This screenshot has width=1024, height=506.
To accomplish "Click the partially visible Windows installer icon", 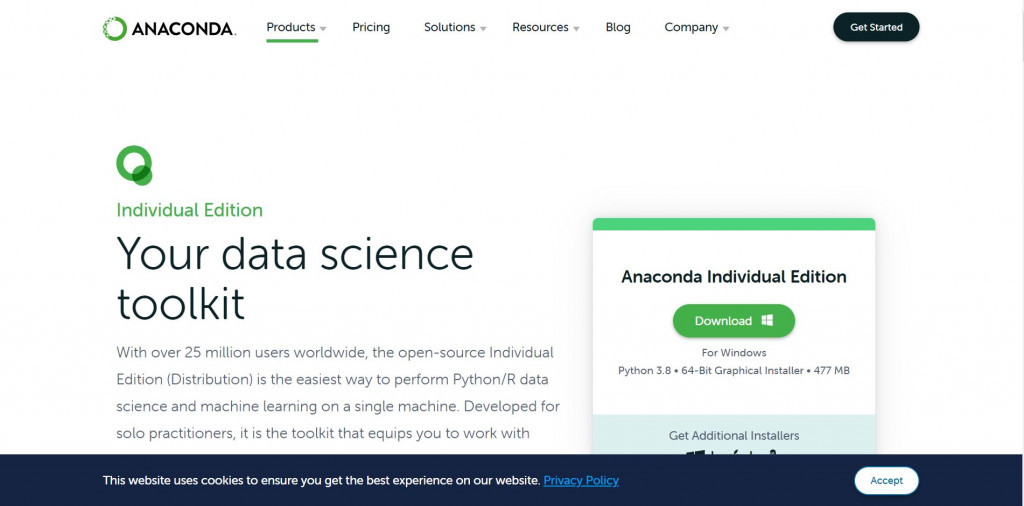I will click(x=696, y=453).
